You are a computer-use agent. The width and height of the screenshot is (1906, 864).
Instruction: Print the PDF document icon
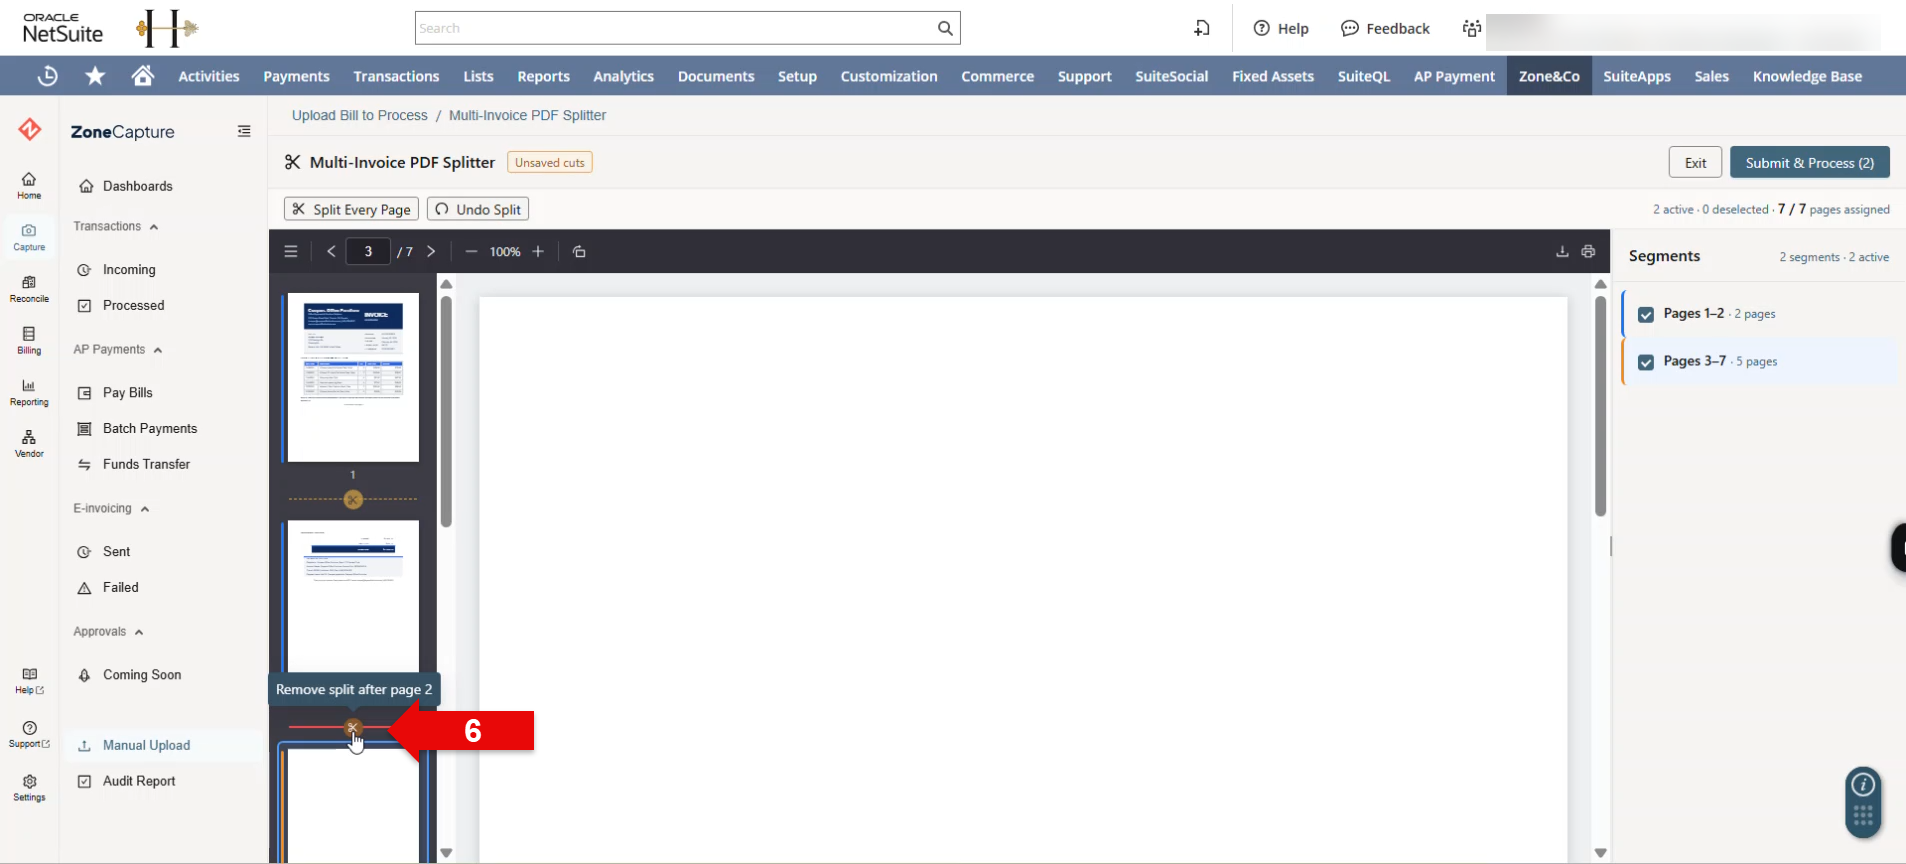pyautogui.click(x=1588, y=252)
